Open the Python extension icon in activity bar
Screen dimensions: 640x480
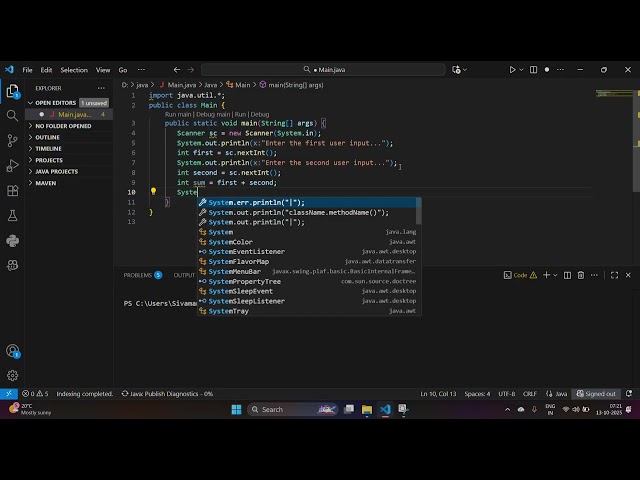click(x=12, y=241)
